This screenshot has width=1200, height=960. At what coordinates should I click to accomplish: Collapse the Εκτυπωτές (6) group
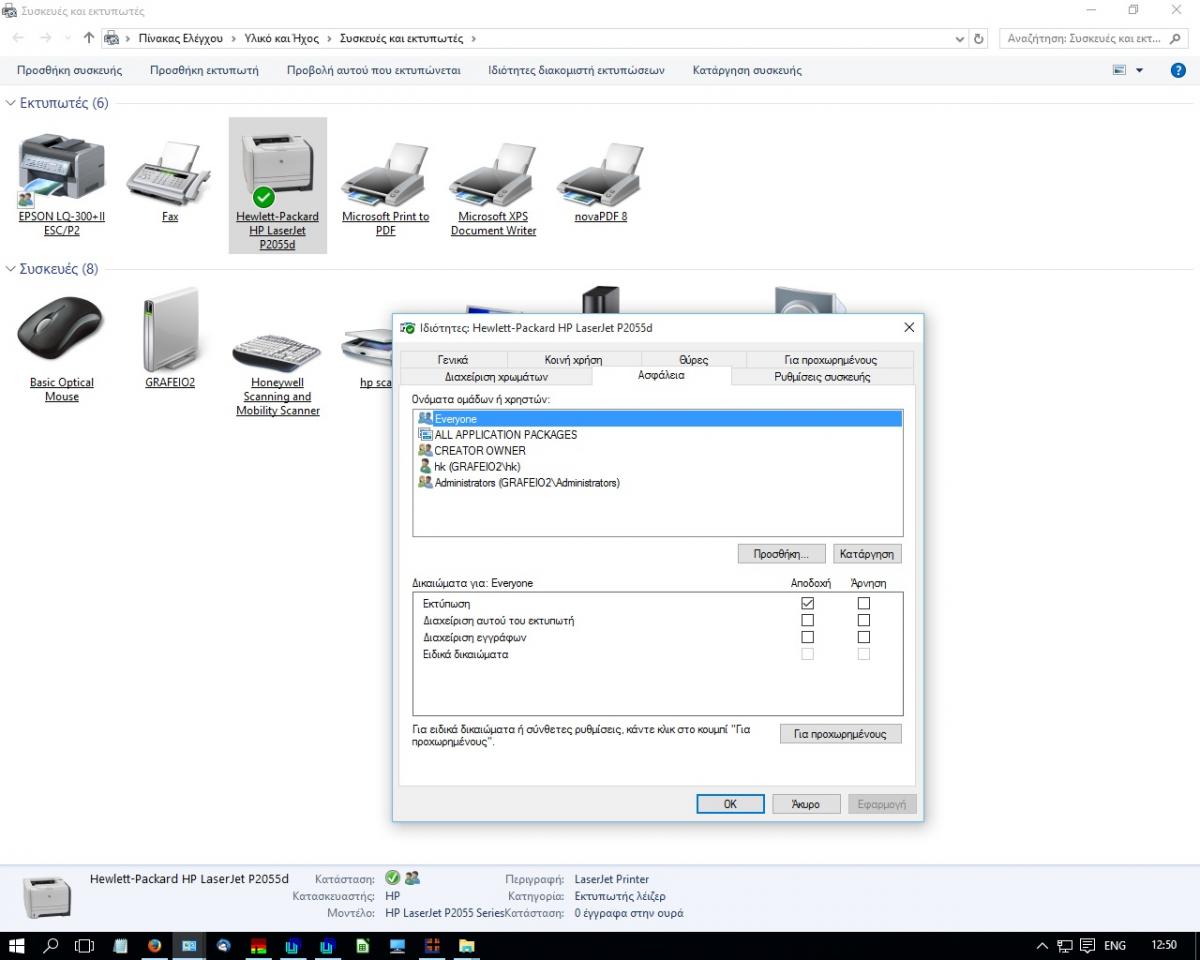pos(11,103)
